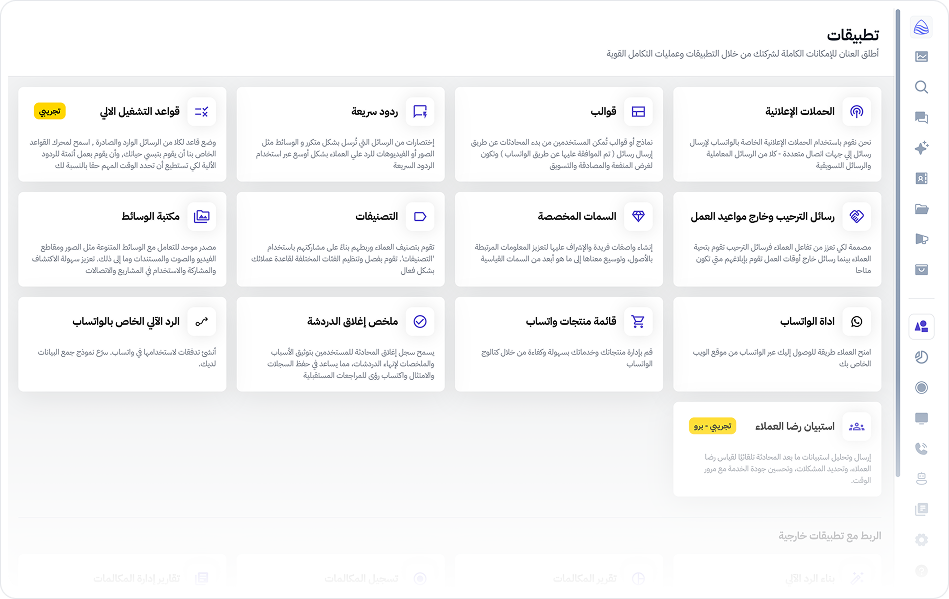The width and height of the screenshot is (949, 599).
Task: Open search from the sidebar magnifier icon
Action: tap(922, 87)
